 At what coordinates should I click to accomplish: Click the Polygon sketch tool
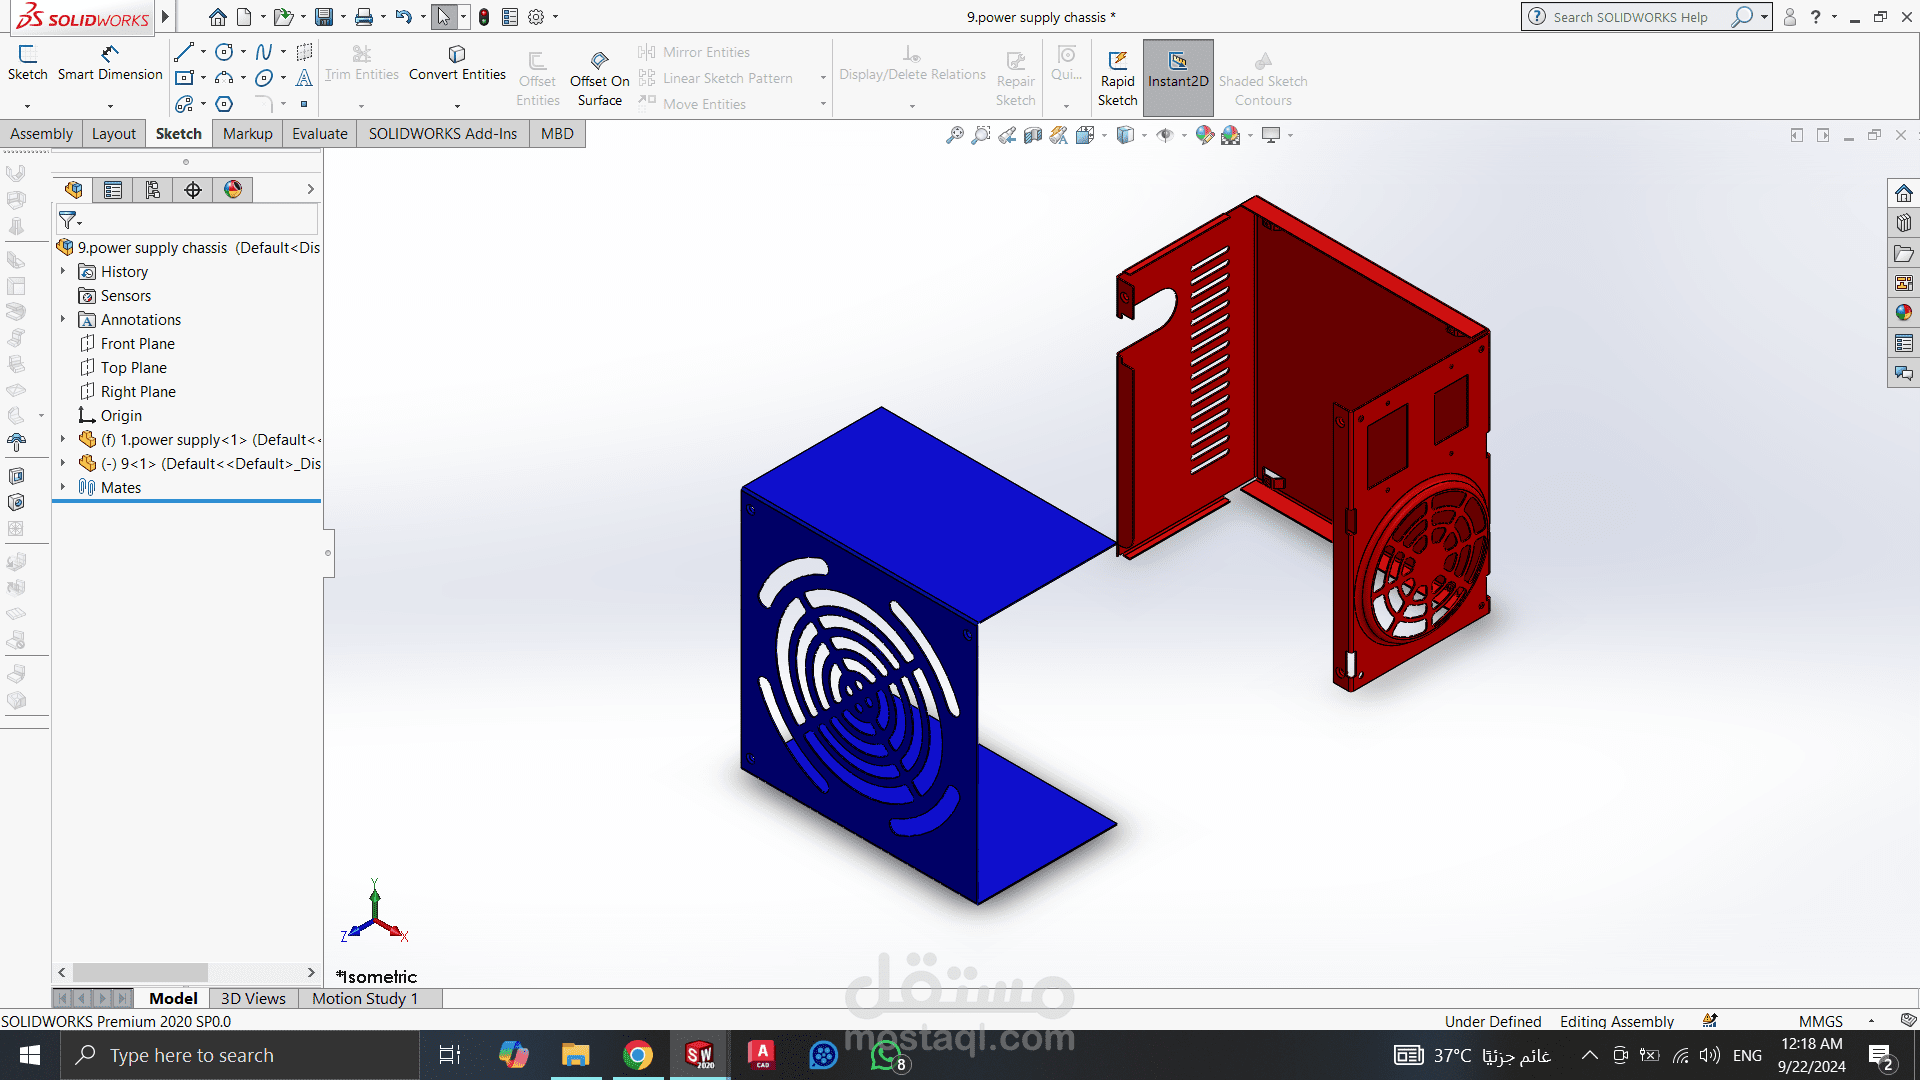[x=225, y=104]
